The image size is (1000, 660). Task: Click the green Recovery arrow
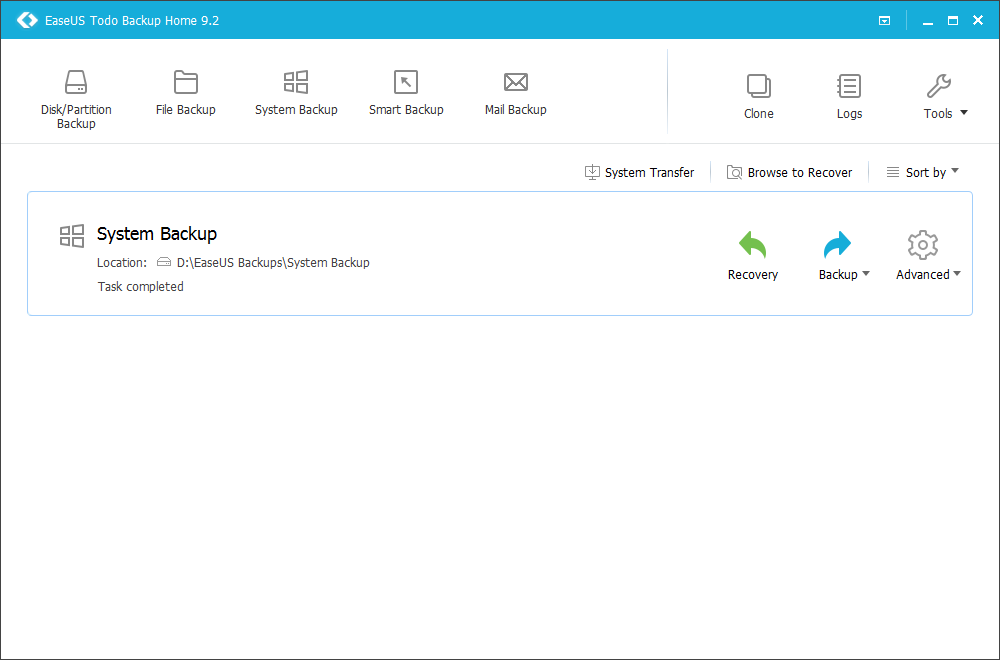point(753,244)
